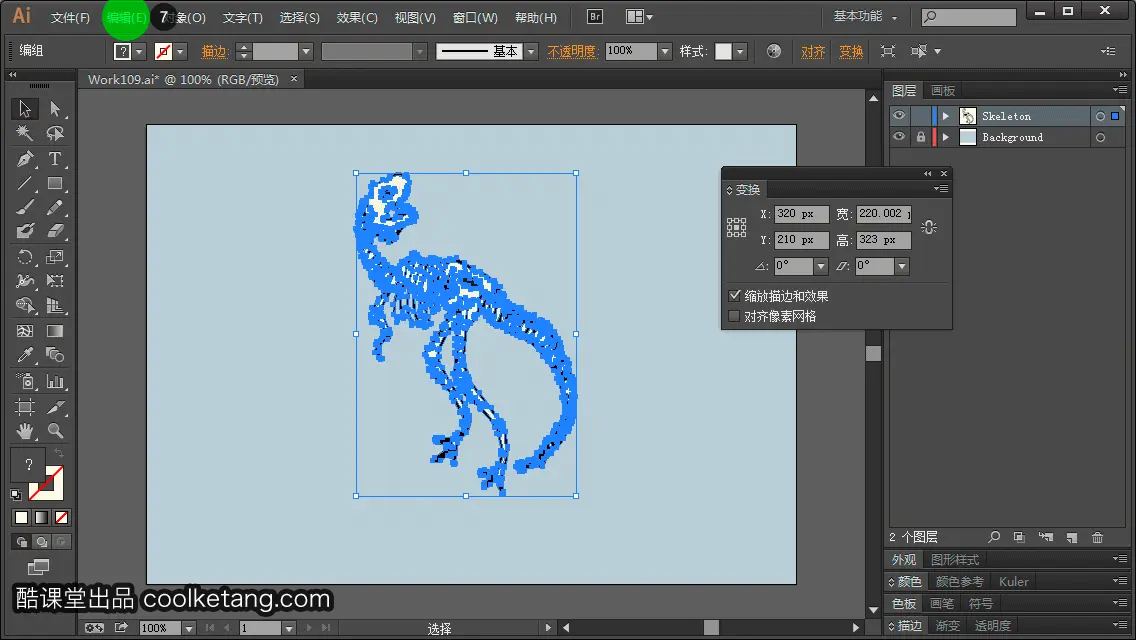1136x640 pixels.
Task: Select the Rotate tool
Action: pyautogui.click(x=25, y=257)
